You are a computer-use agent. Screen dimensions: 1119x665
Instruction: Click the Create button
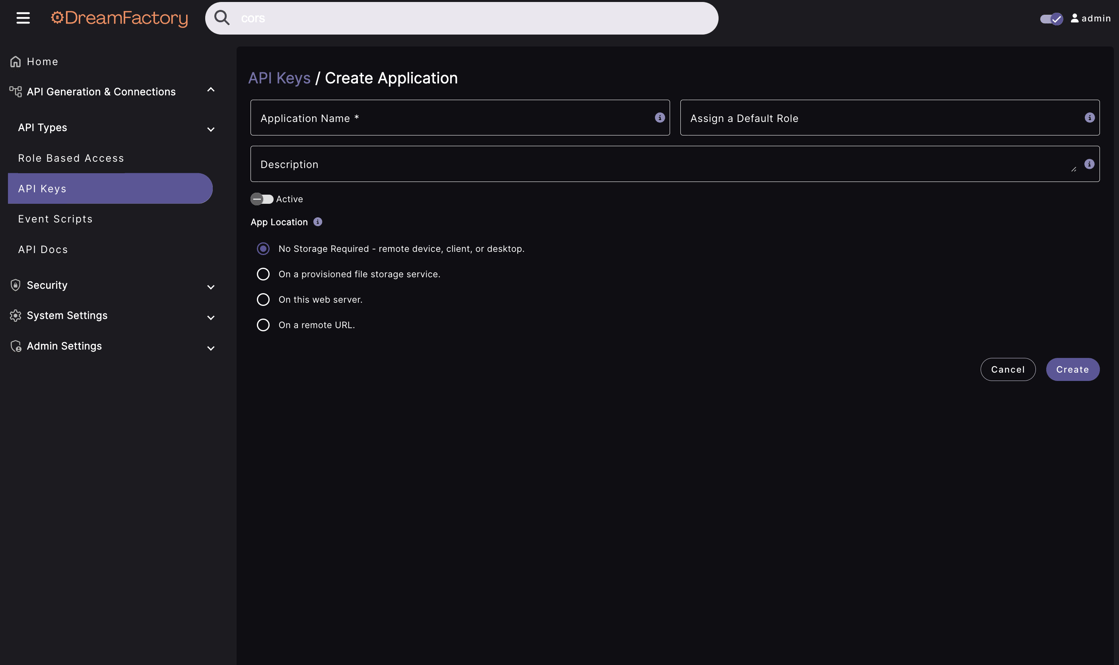pos(1072,369)
